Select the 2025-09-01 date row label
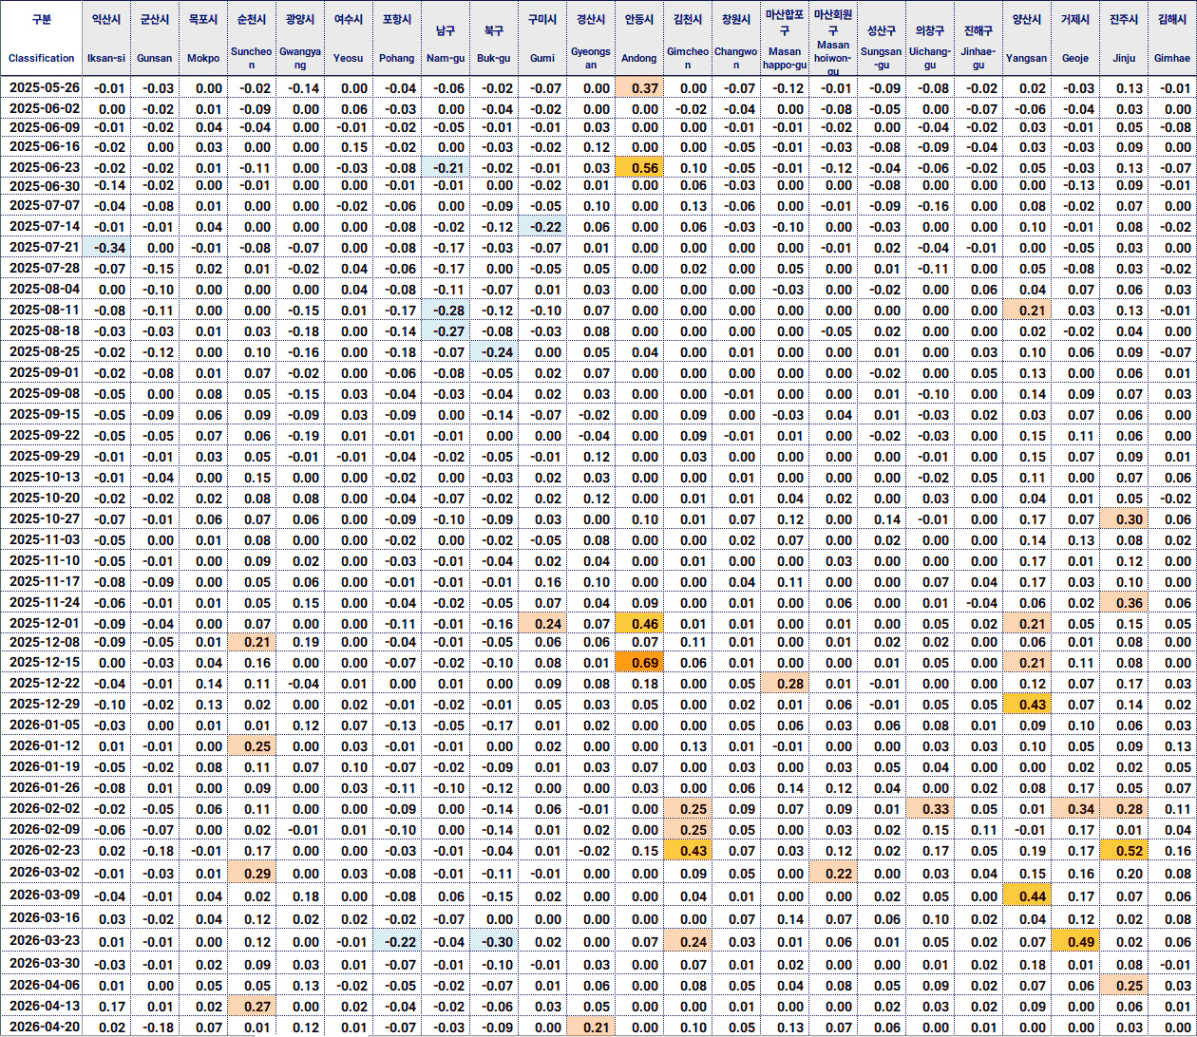Viewport: 1197px width, 1037px height. pyautogui.click(x=44, y=373)
